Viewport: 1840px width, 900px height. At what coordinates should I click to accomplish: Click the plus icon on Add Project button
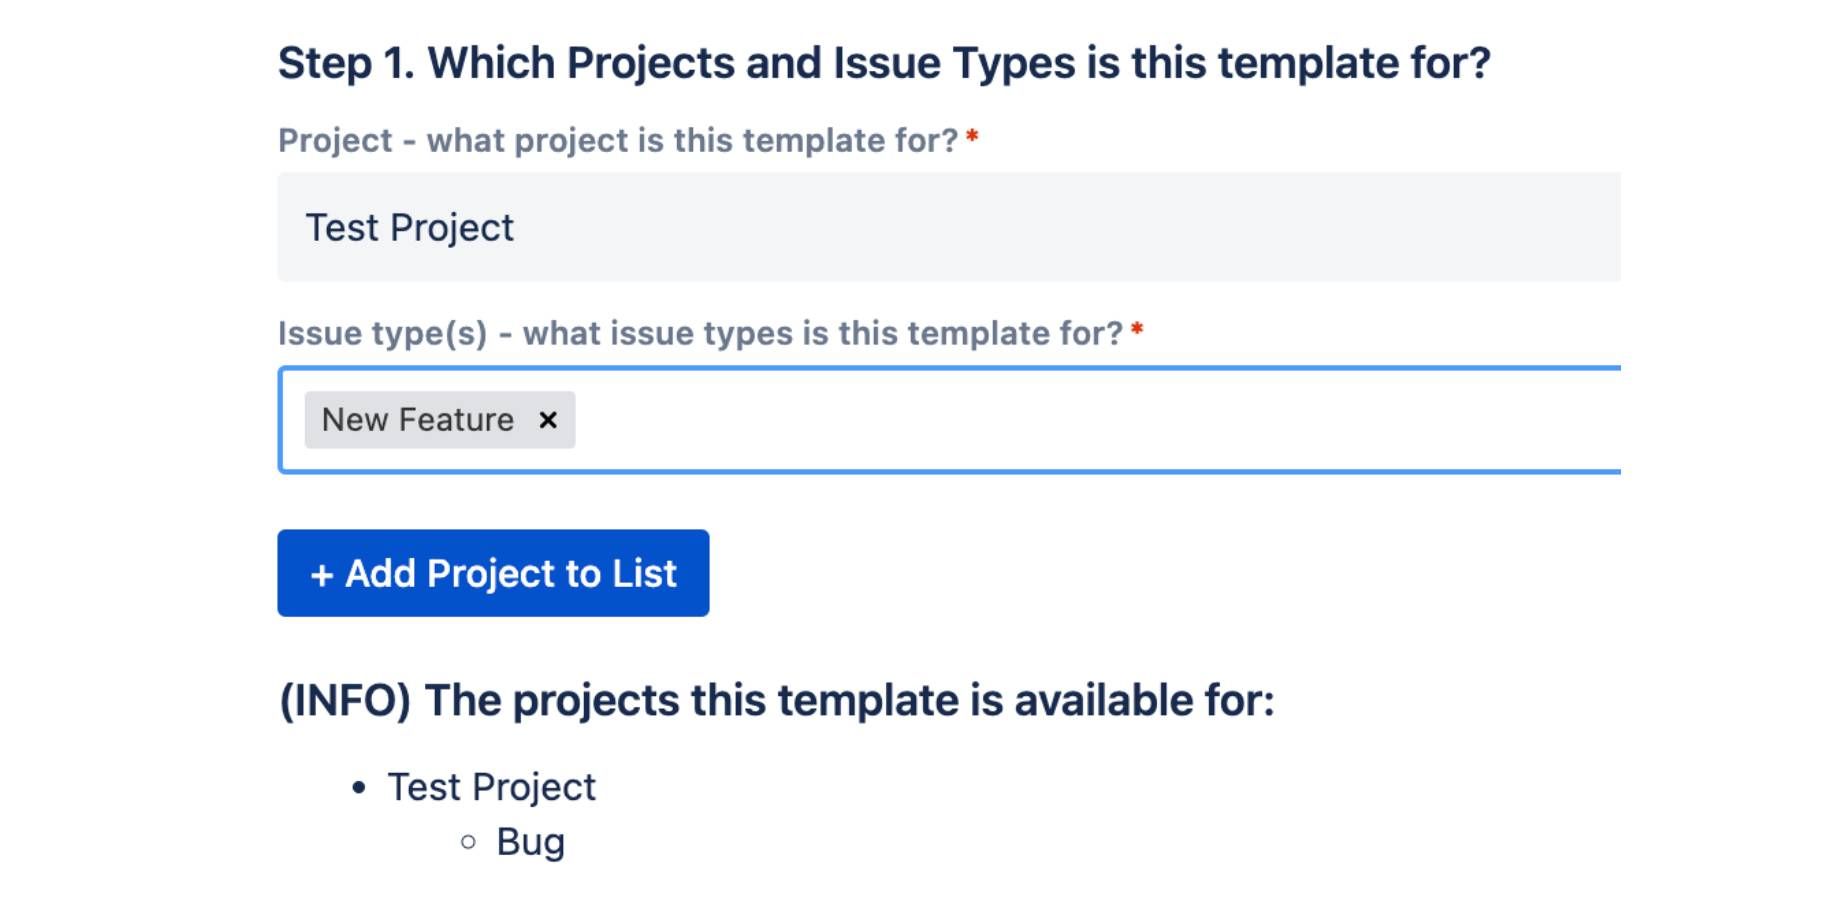[x=321, y=575]
